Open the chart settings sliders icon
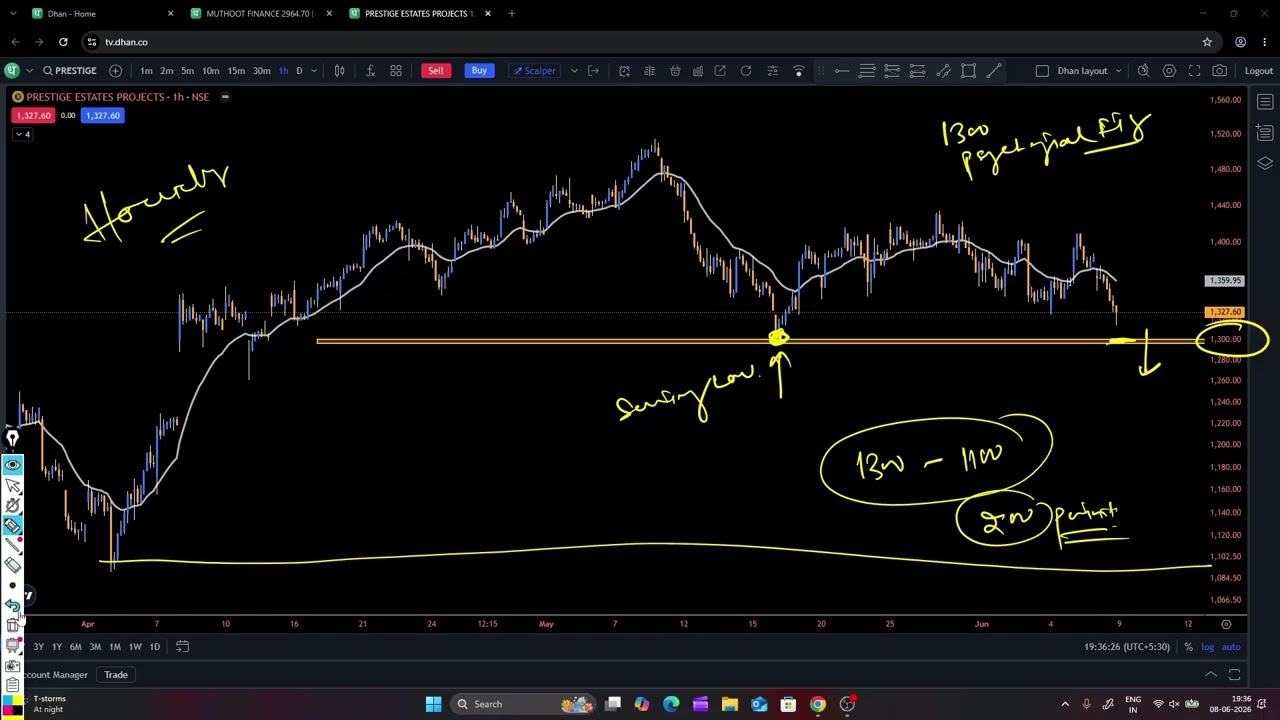 (772, 71)
